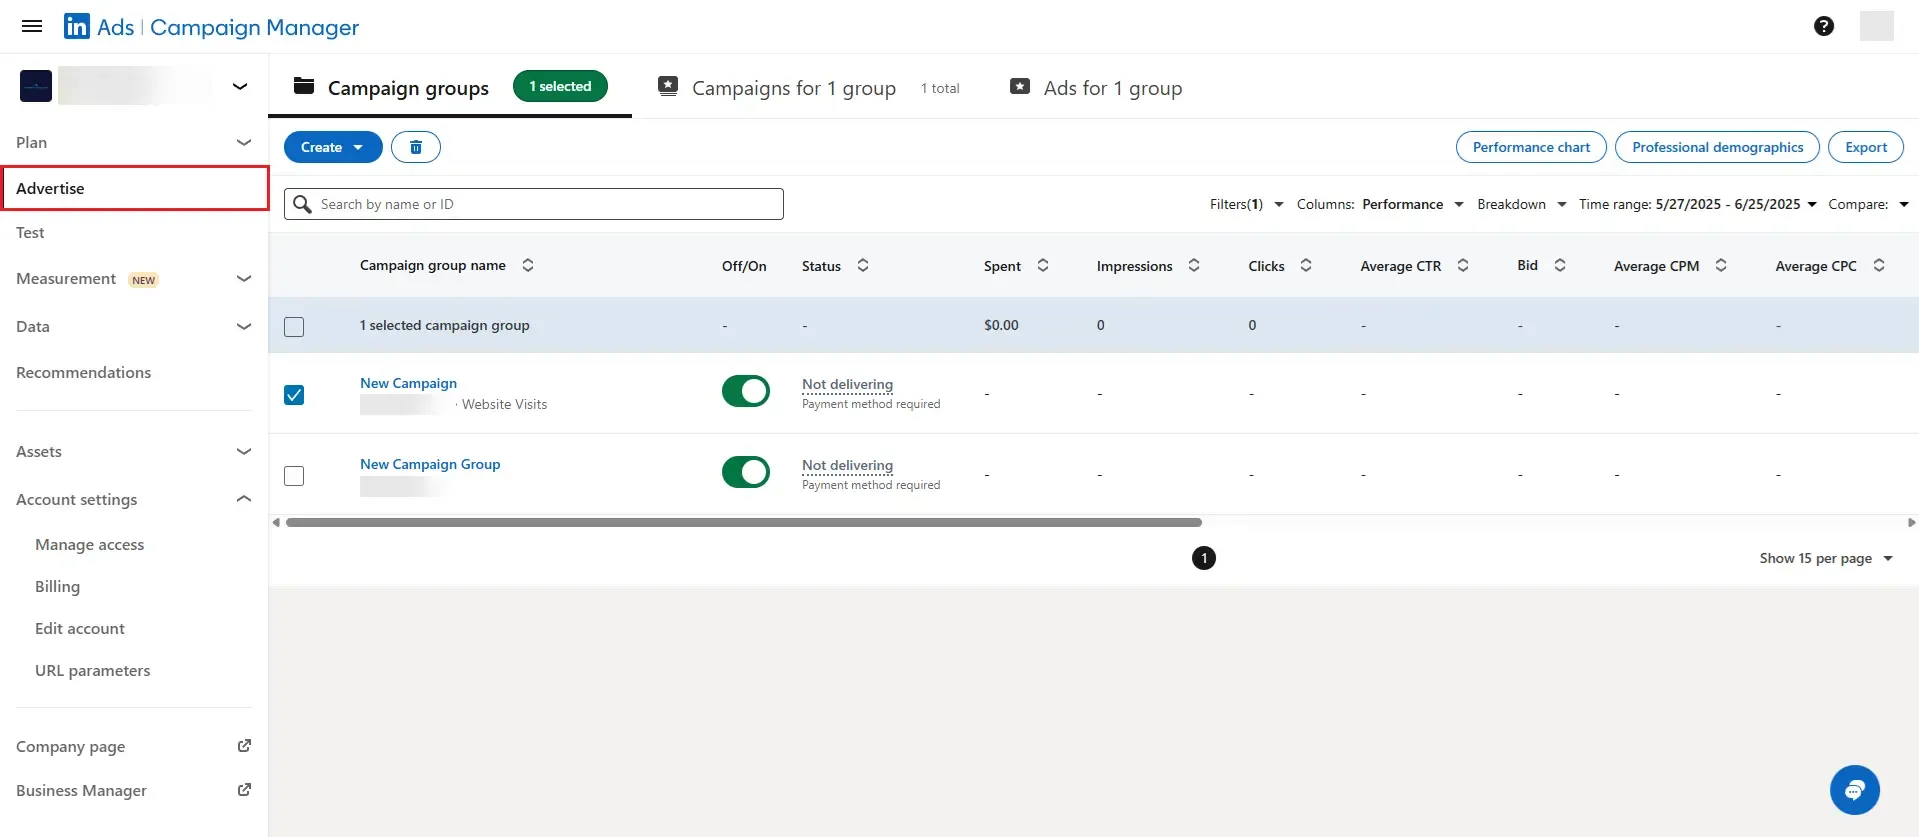1919x837 pixels.
Task: Open Show 15 per page dropdown
Action: pos(1826,558)
